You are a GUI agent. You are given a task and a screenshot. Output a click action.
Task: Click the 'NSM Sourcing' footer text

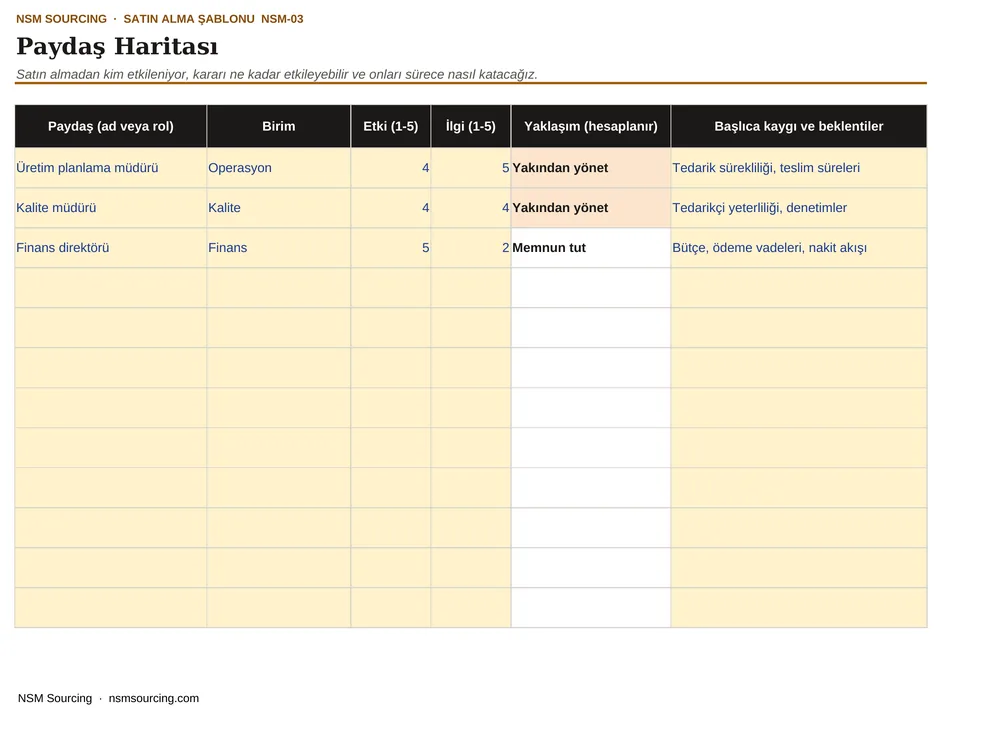(x=55, y=698)
